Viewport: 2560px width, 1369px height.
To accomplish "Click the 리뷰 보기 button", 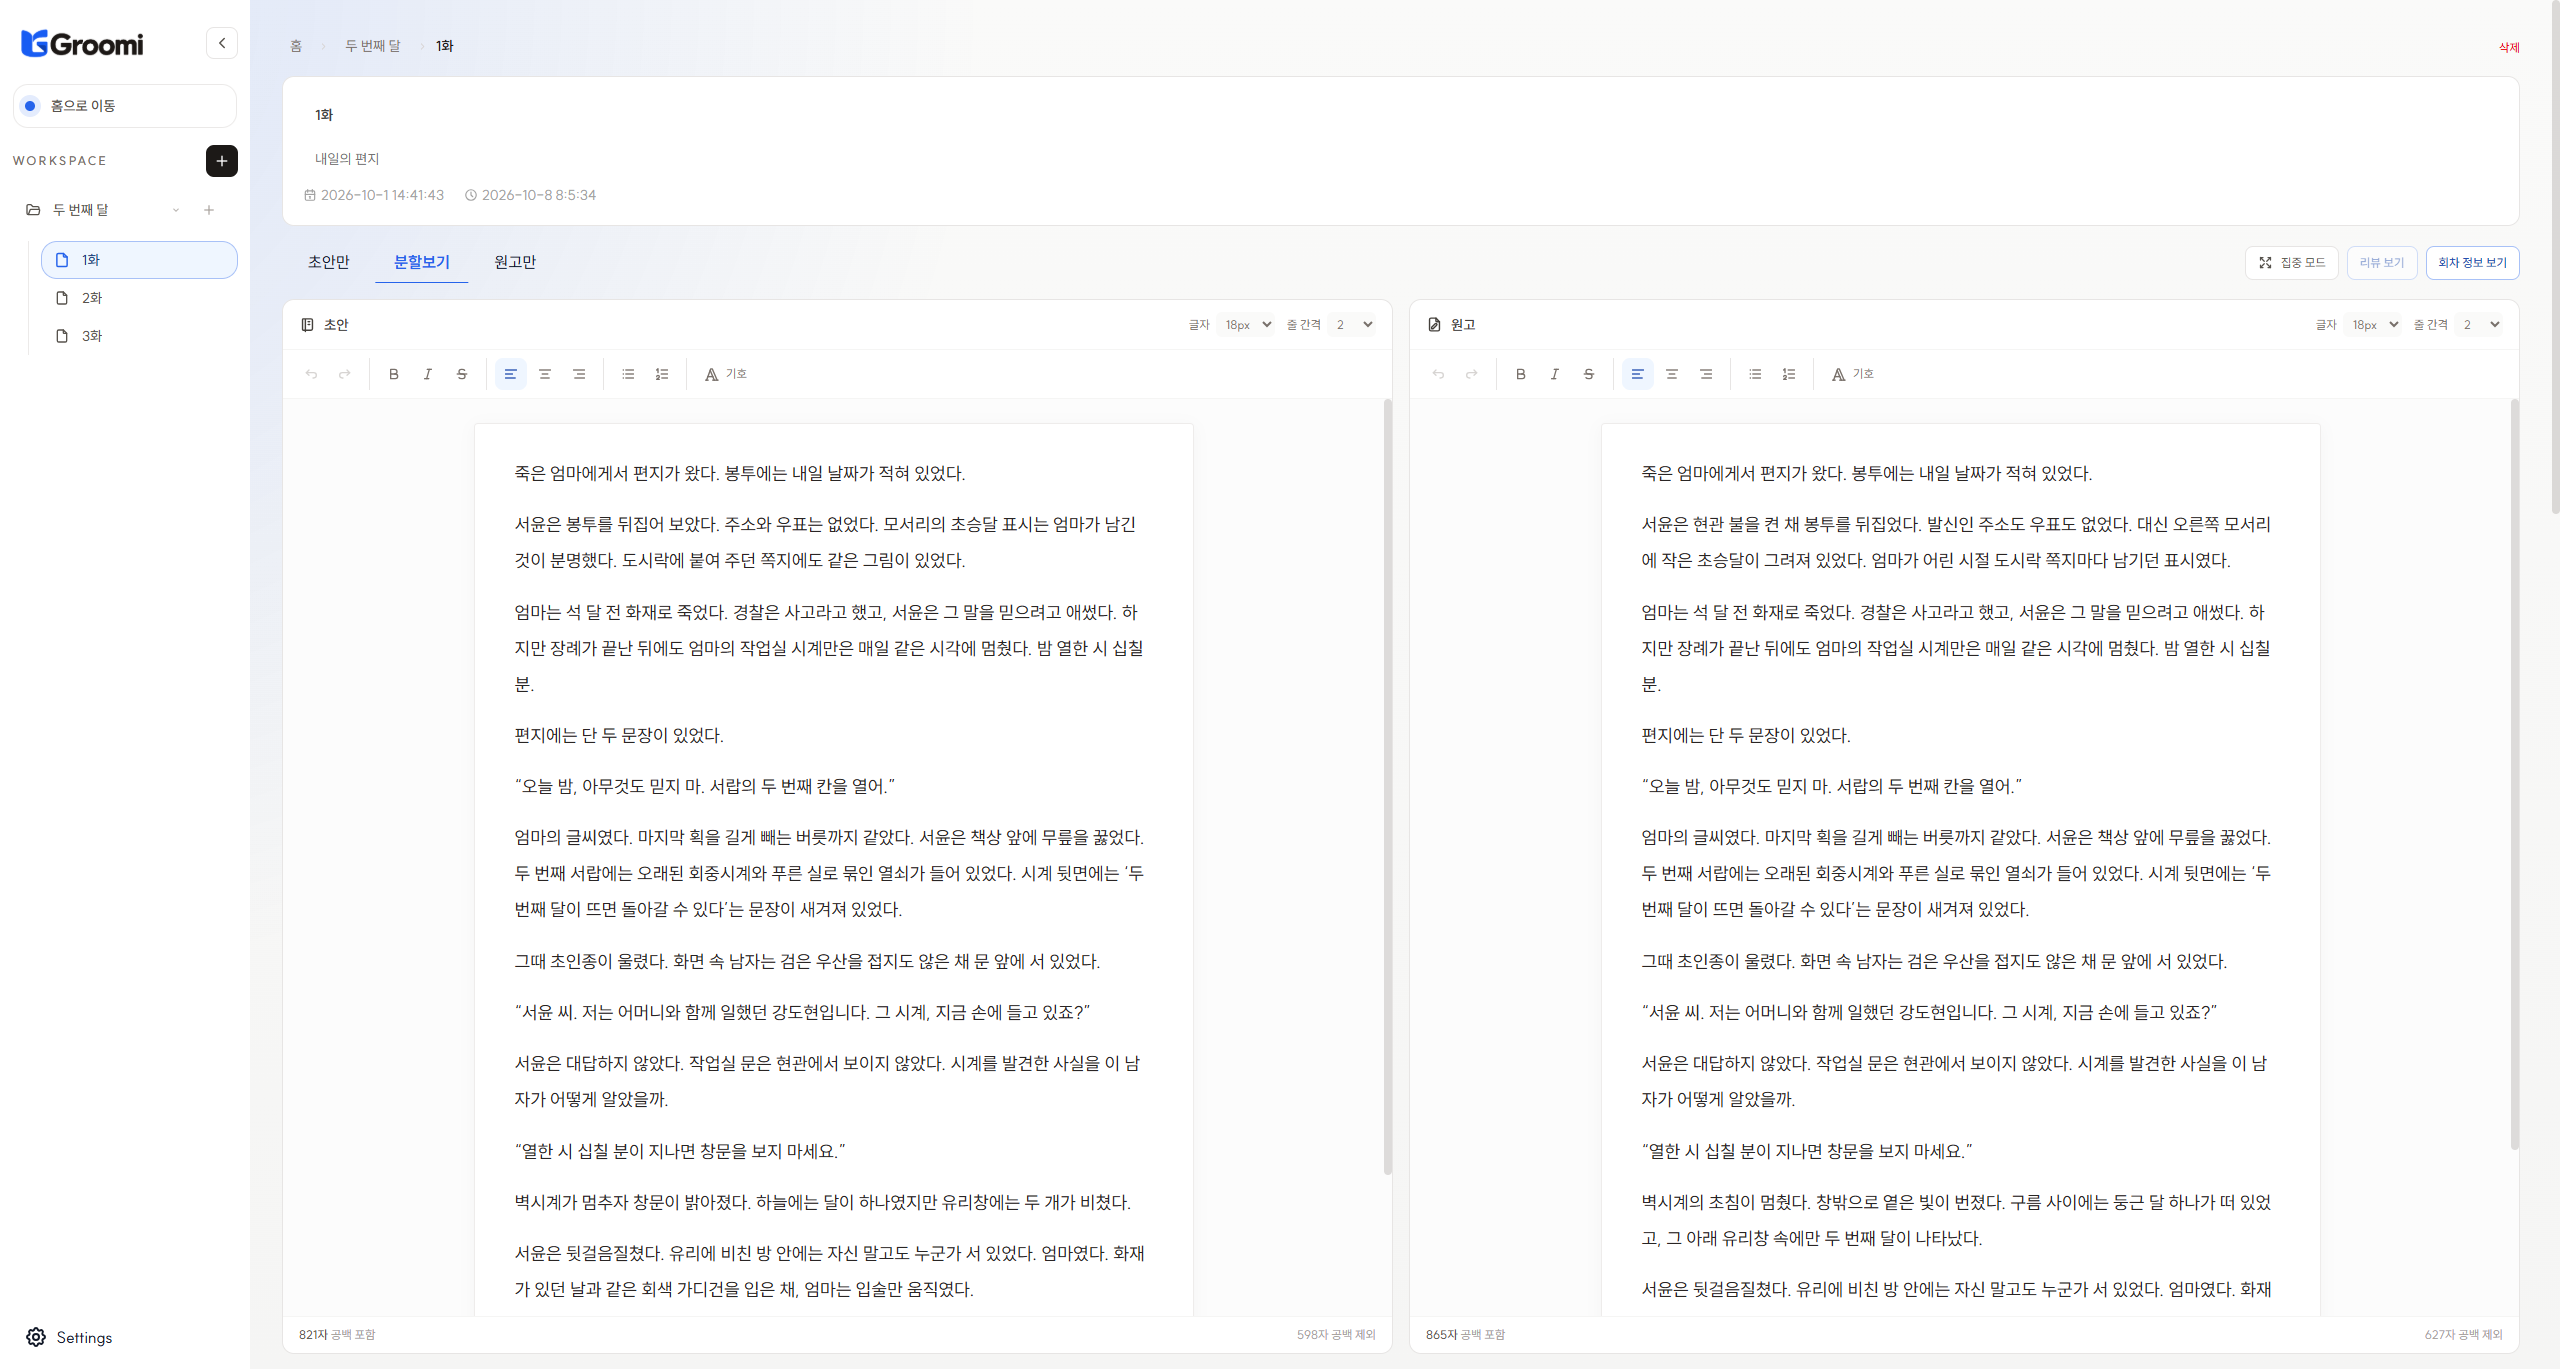I will pyautogui.click(x=2382, y=263).
